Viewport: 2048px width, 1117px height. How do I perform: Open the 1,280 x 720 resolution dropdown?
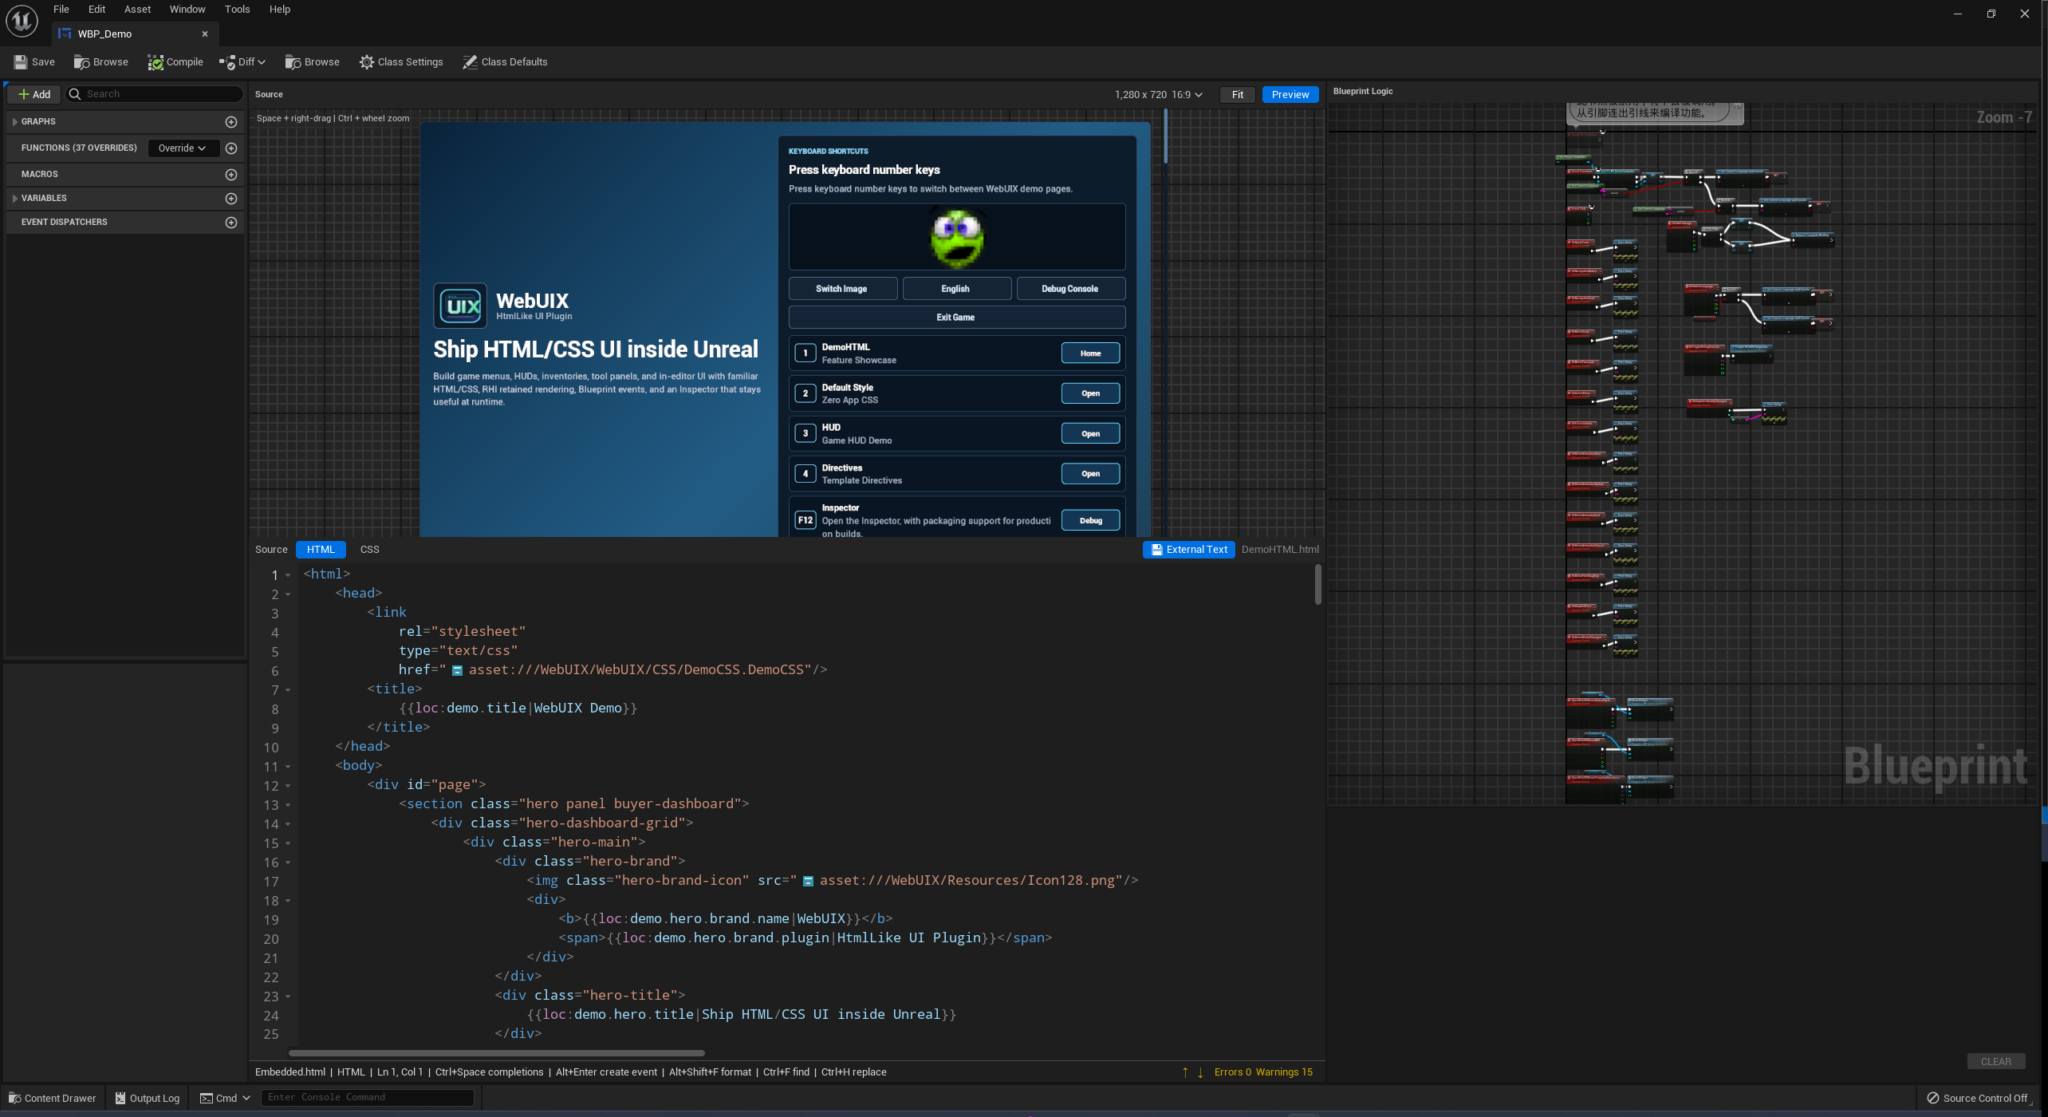coord(1158,95)
